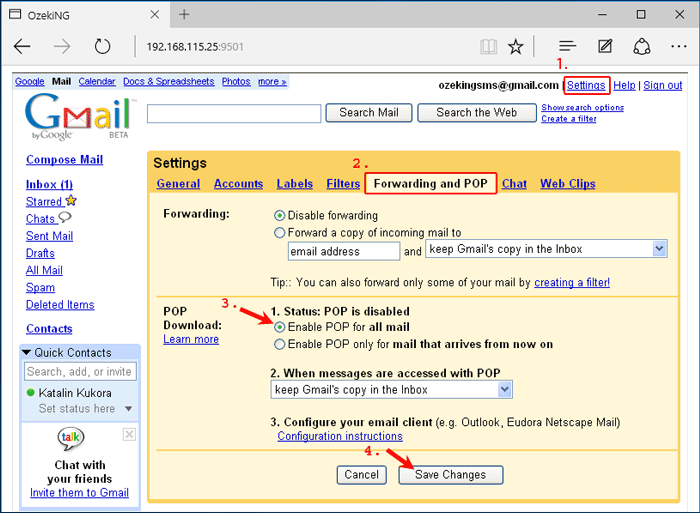Viewport: 700px width, 513px height.
Task: Click Show search options link
Action: (x=582, y=108)
